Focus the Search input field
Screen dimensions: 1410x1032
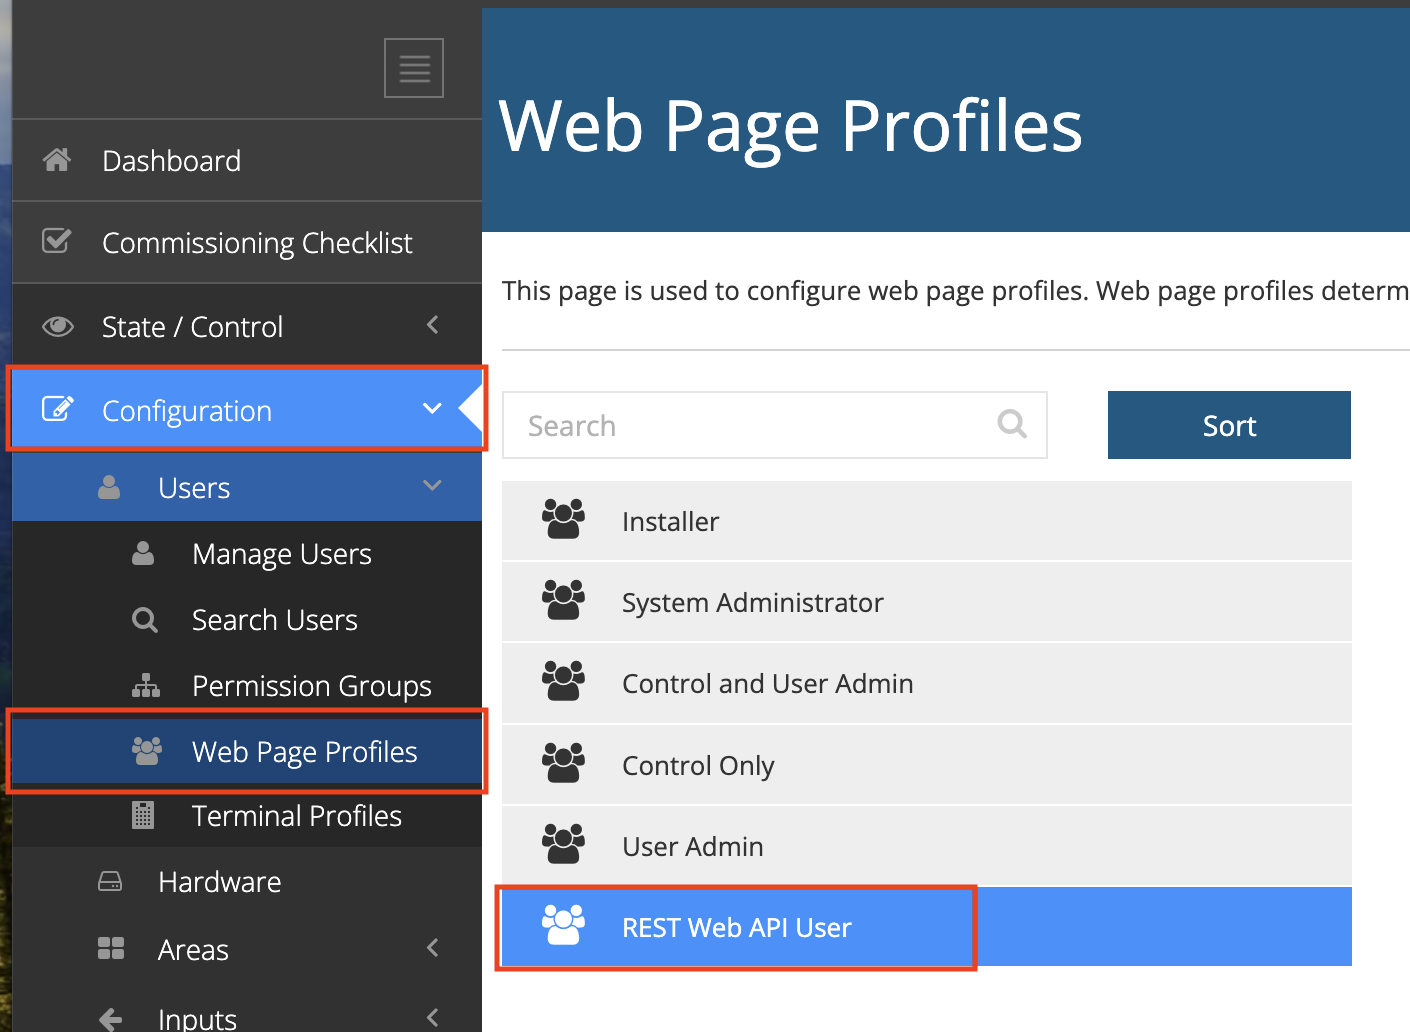pos(750,426)
